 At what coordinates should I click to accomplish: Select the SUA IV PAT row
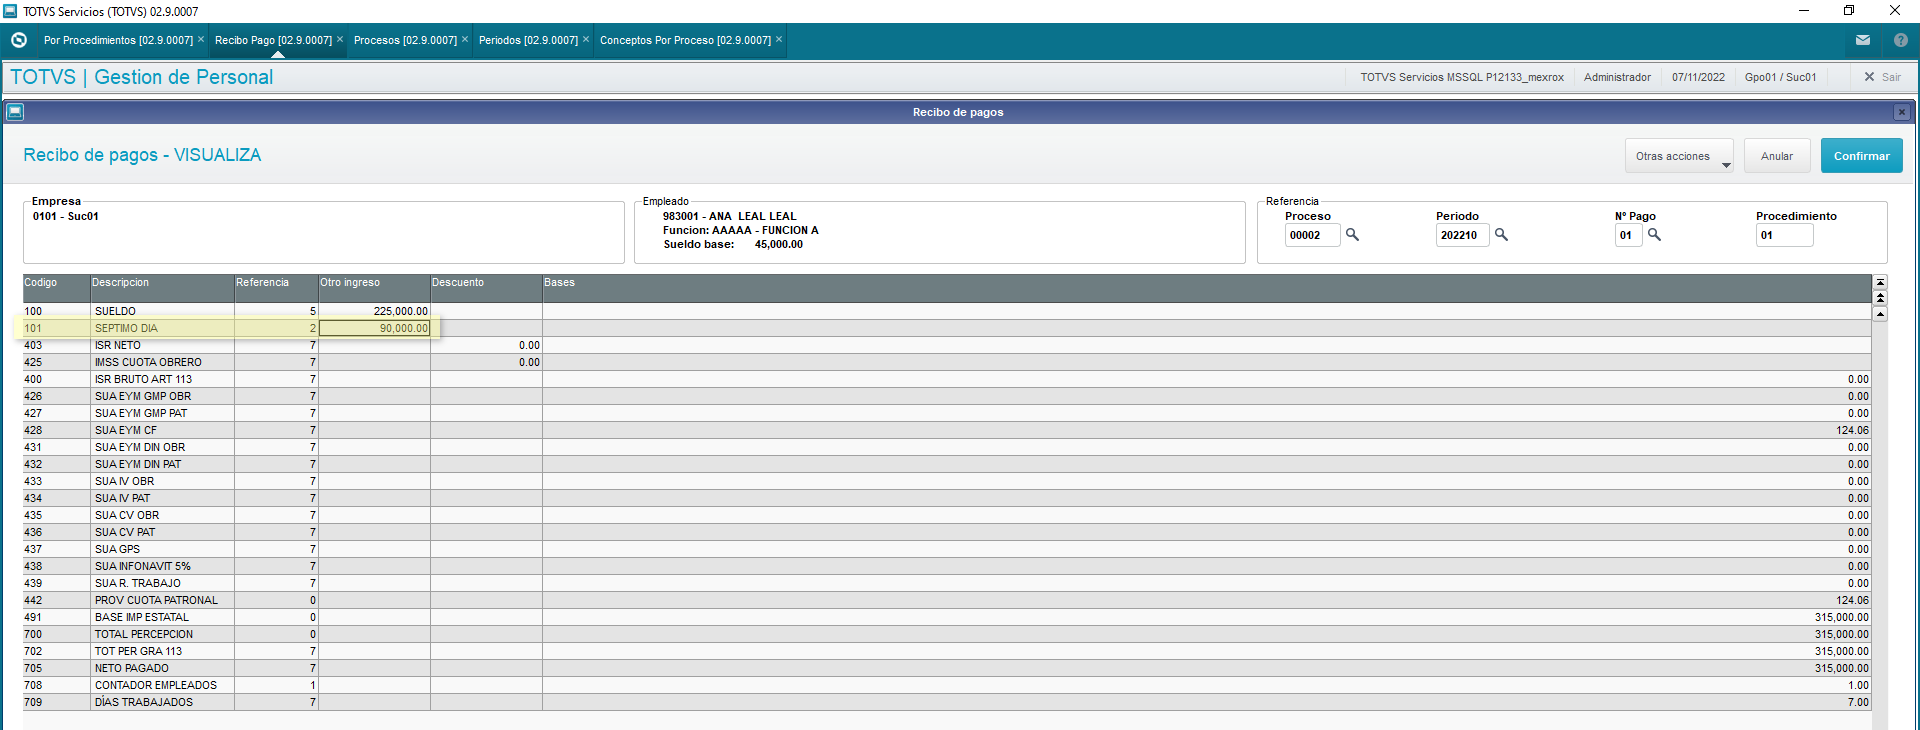[947, 498]
